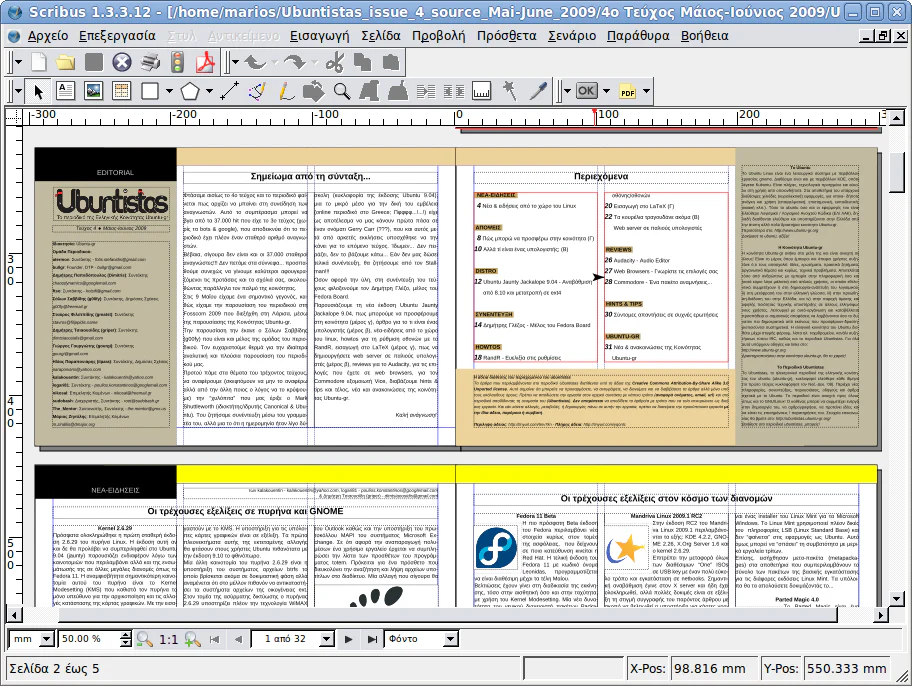Screen dimensions: 912x686
Task: Select the freehand pencil line tool
Action: tap(285, 91)
